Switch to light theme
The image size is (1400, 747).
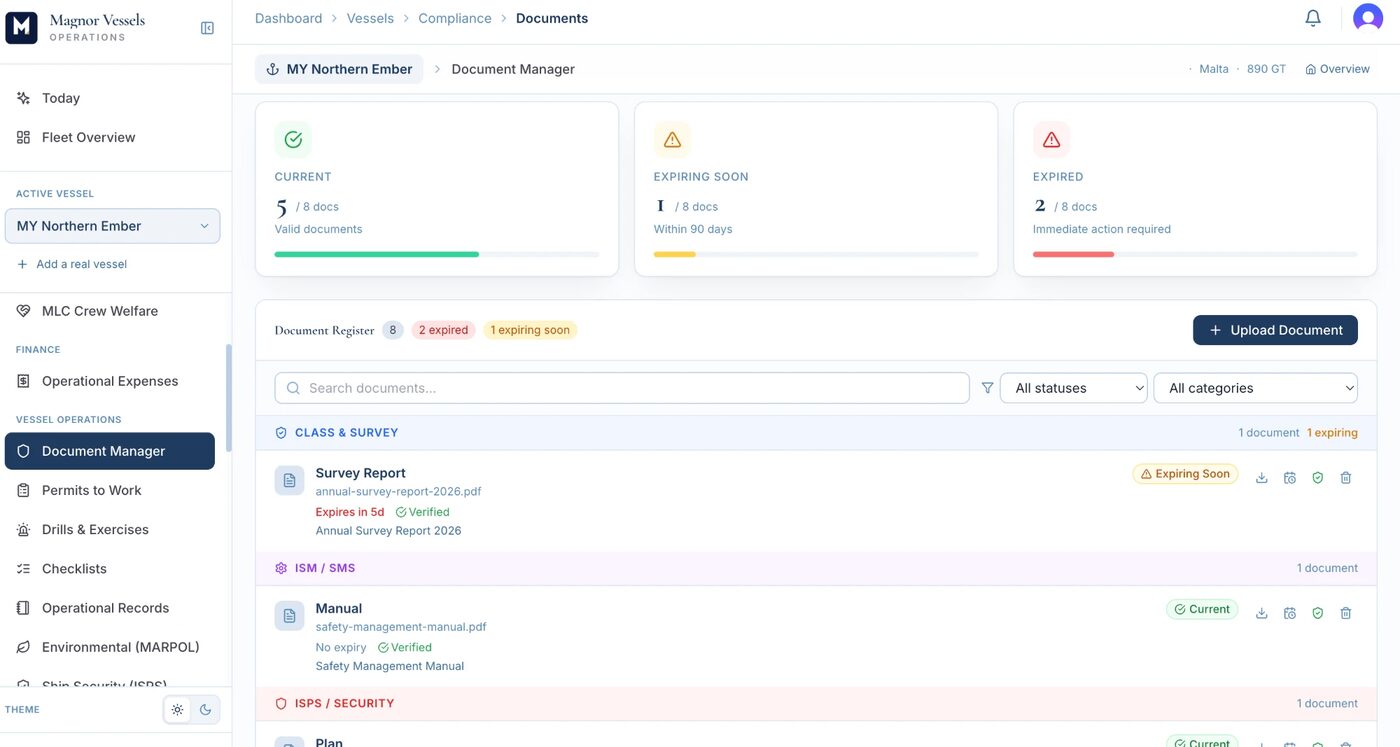[177, 710]
